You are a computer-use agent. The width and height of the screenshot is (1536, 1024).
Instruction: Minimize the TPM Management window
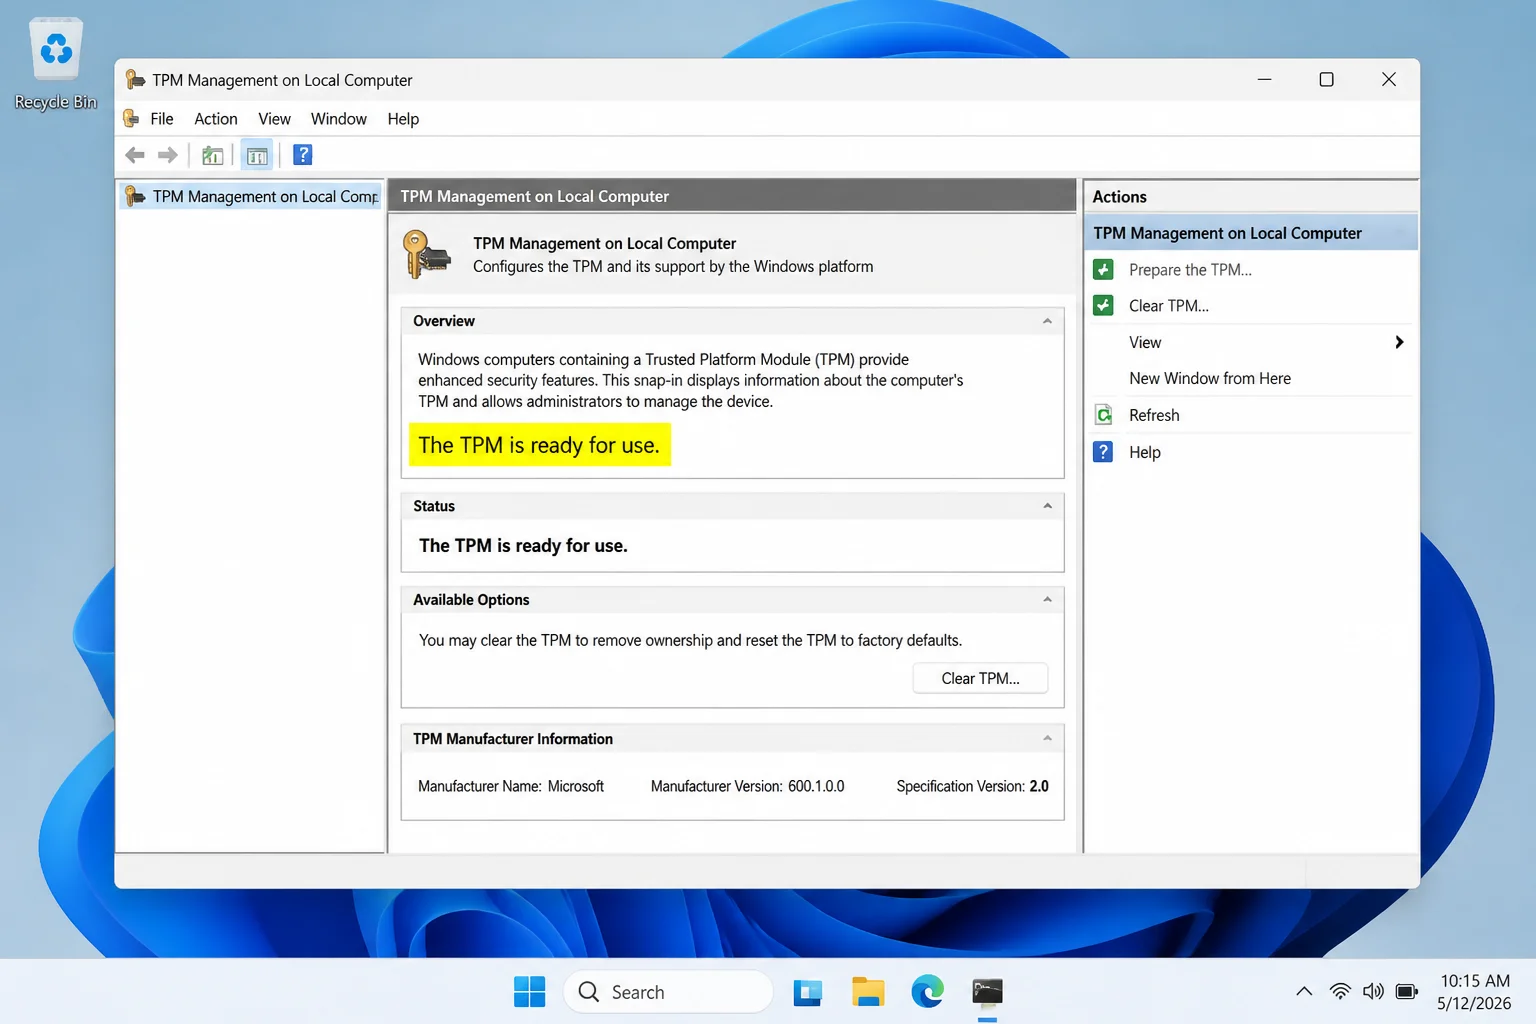[x=1264, y=79]
